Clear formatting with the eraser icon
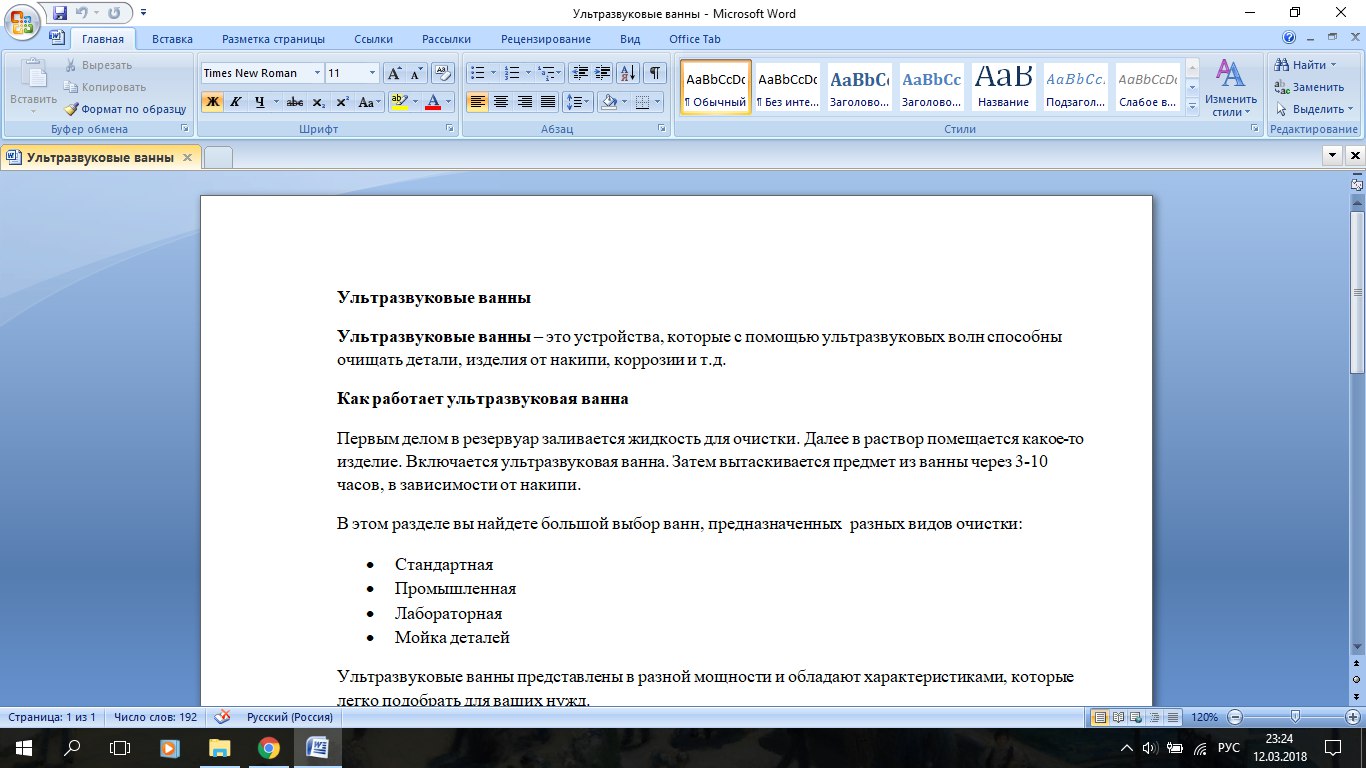Image resolution: width=1366 pixels, height=768 pixels. point(444,73)
